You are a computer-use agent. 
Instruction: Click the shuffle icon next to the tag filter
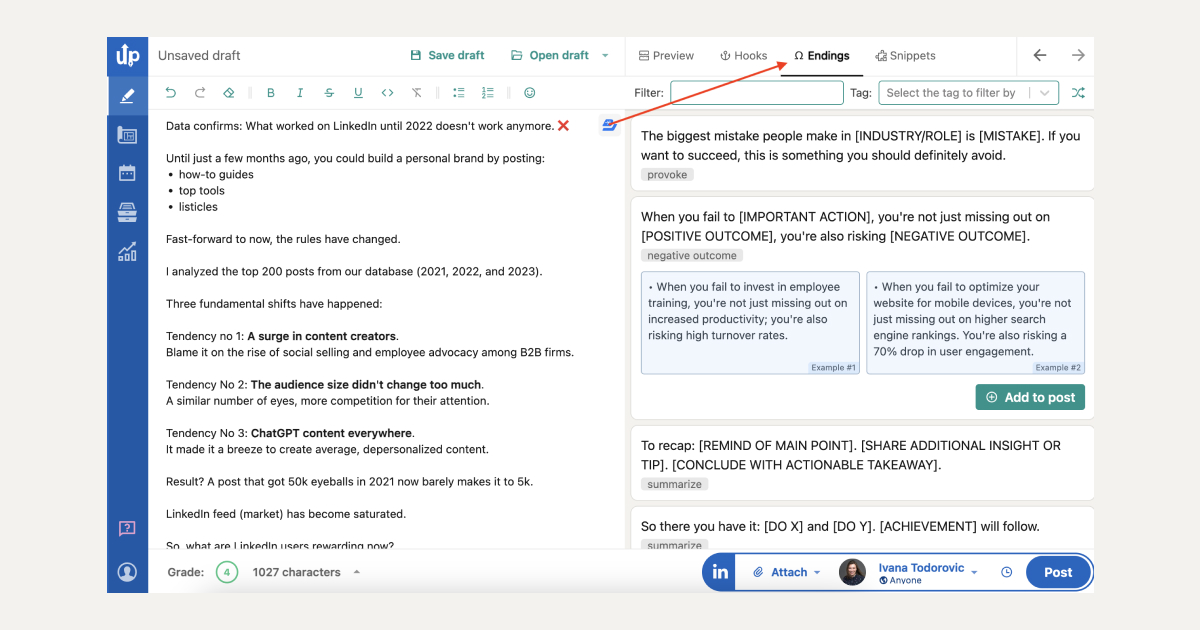click(1076, 92)
